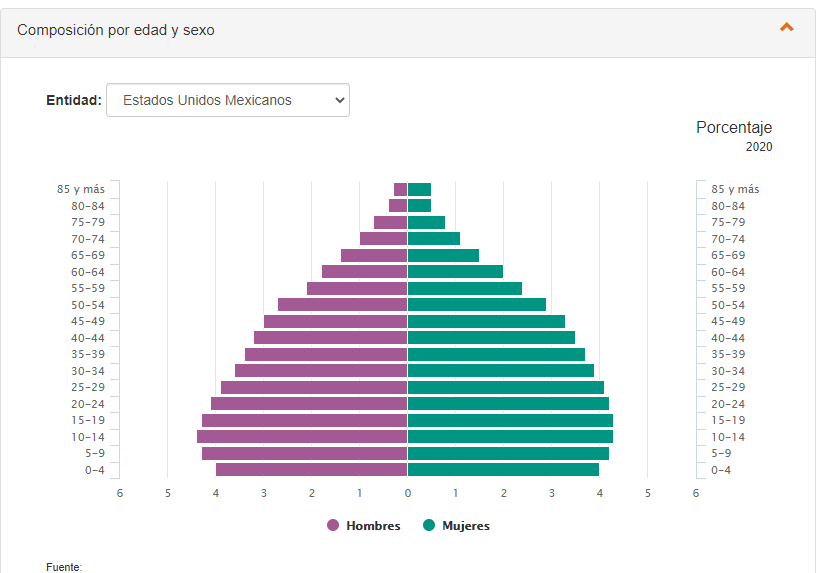This screenshot has width=833, height=573.
Task: Toggle the Mujeres legend green circle
Action: point(429,526)
